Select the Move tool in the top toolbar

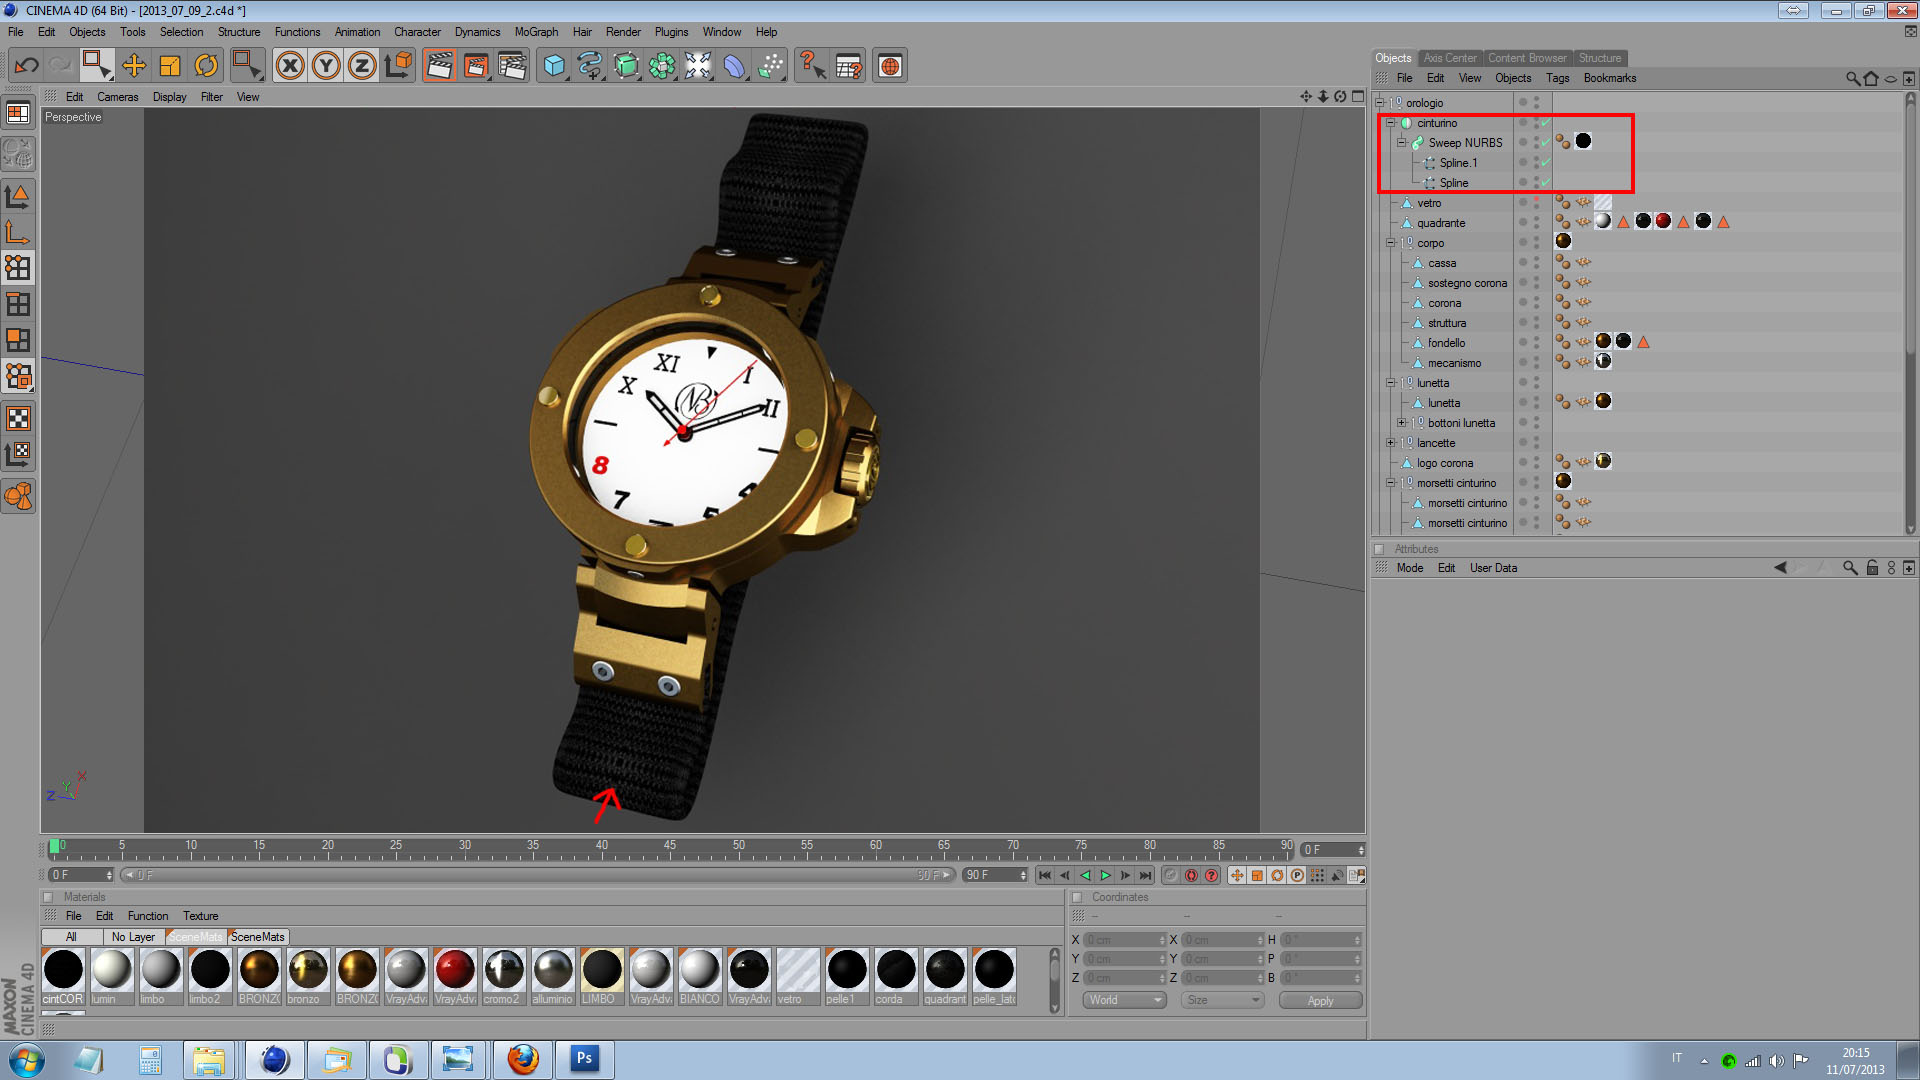[133, 66]
